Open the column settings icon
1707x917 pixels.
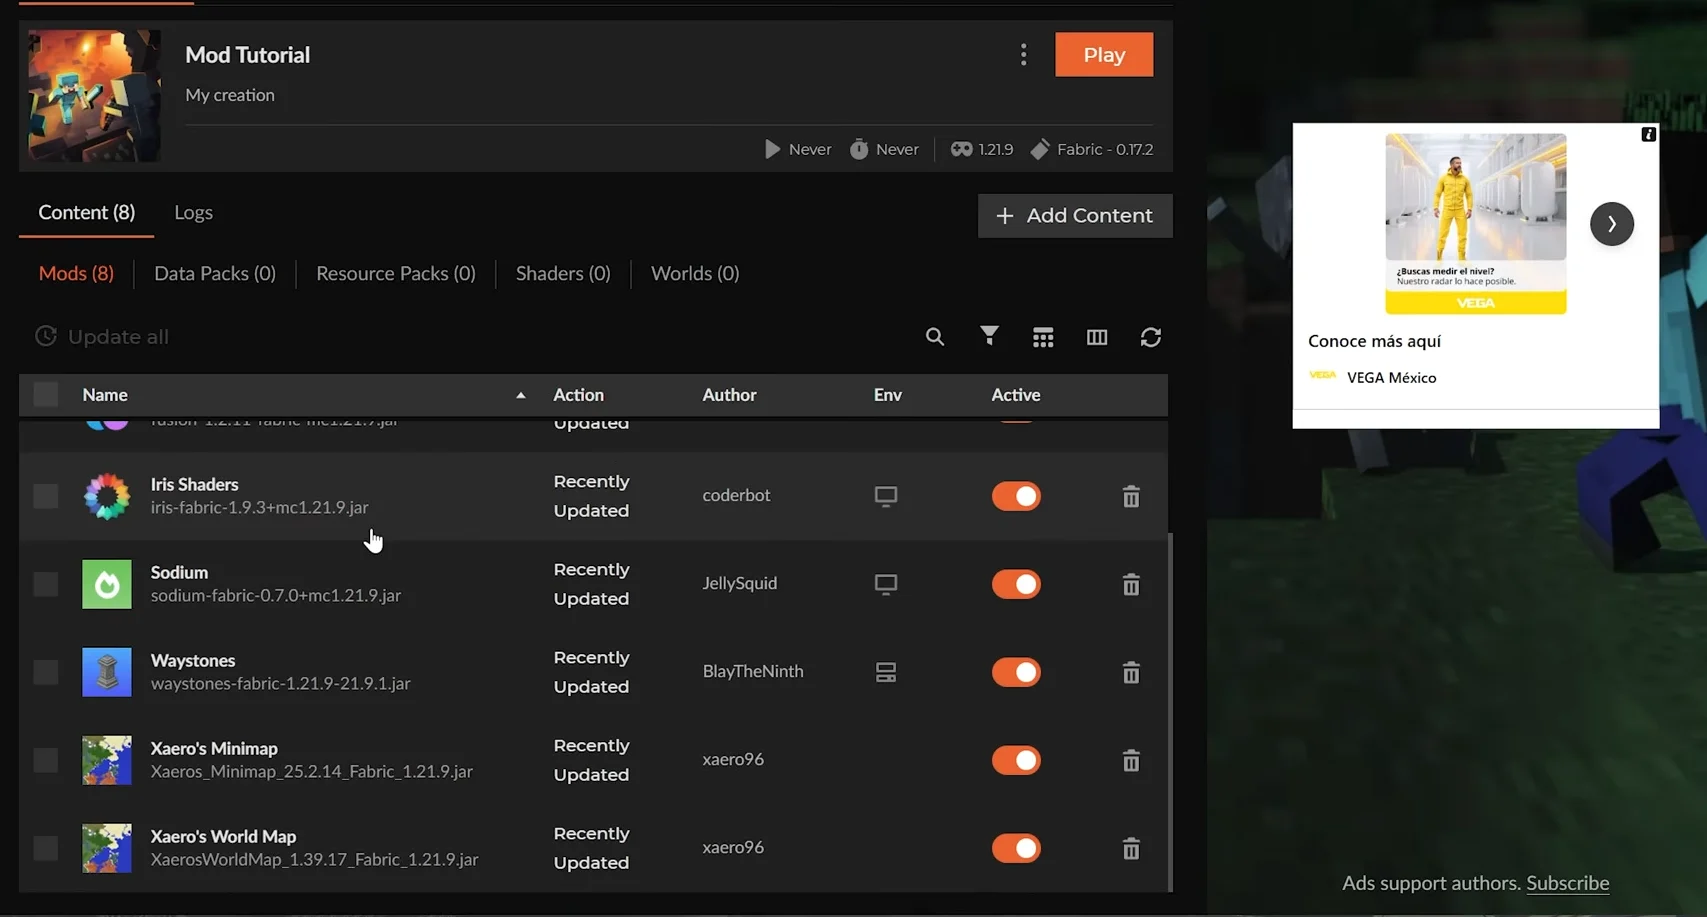click(x=1097, y=338)
